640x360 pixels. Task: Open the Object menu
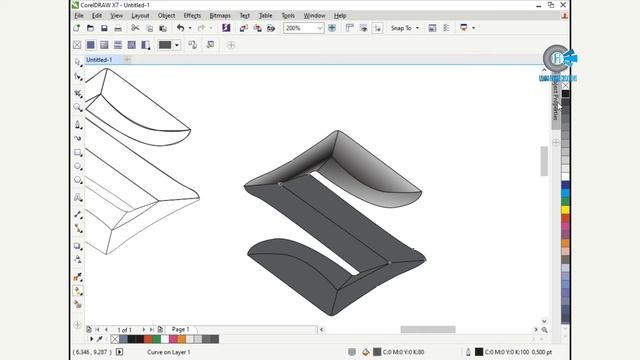click(166, 16)
